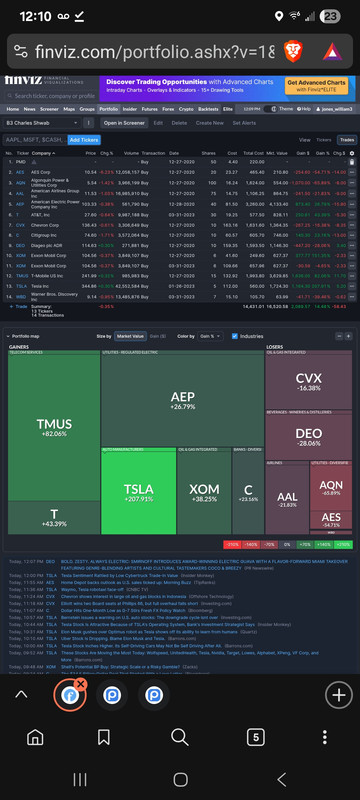This screenshot has width=360, height=800.
Task: Tap the site settings icon in address bar
Action: (21, 52)
